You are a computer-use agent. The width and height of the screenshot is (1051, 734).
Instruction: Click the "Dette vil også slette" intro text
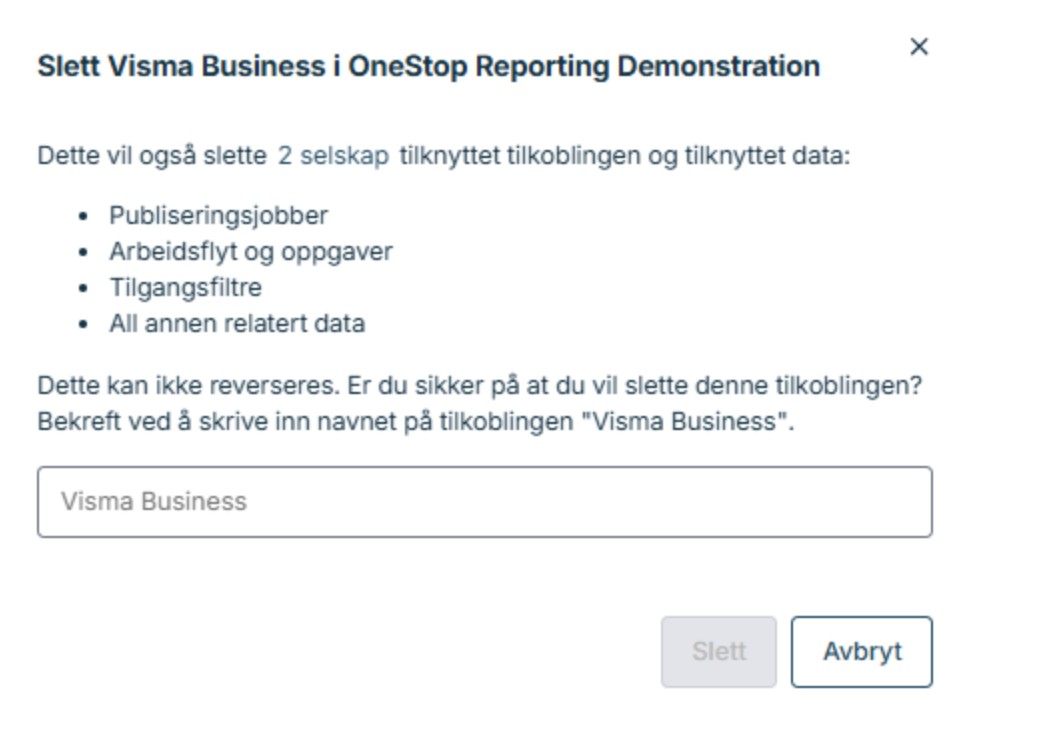pyautogui.click(x=152, y=157)
